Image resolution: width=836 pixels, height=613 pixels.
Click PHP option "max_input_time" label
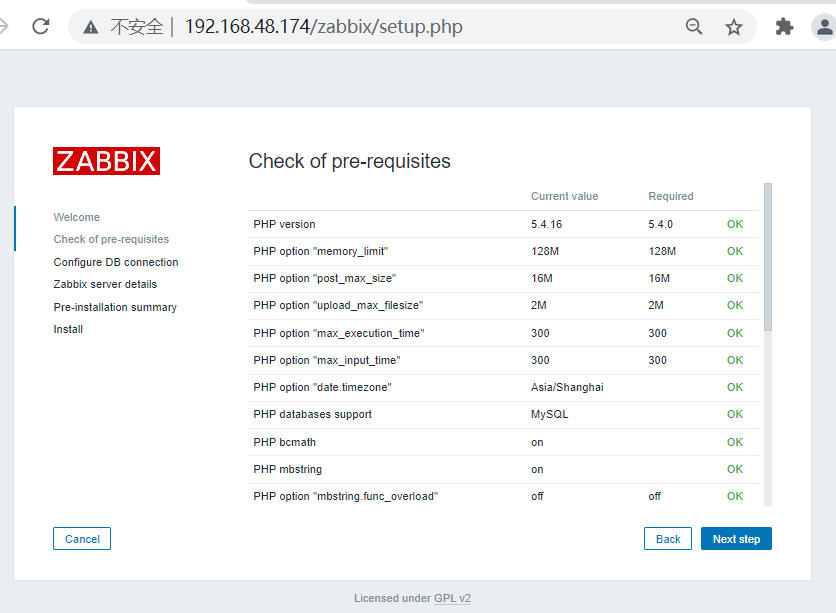pos(327,360)
